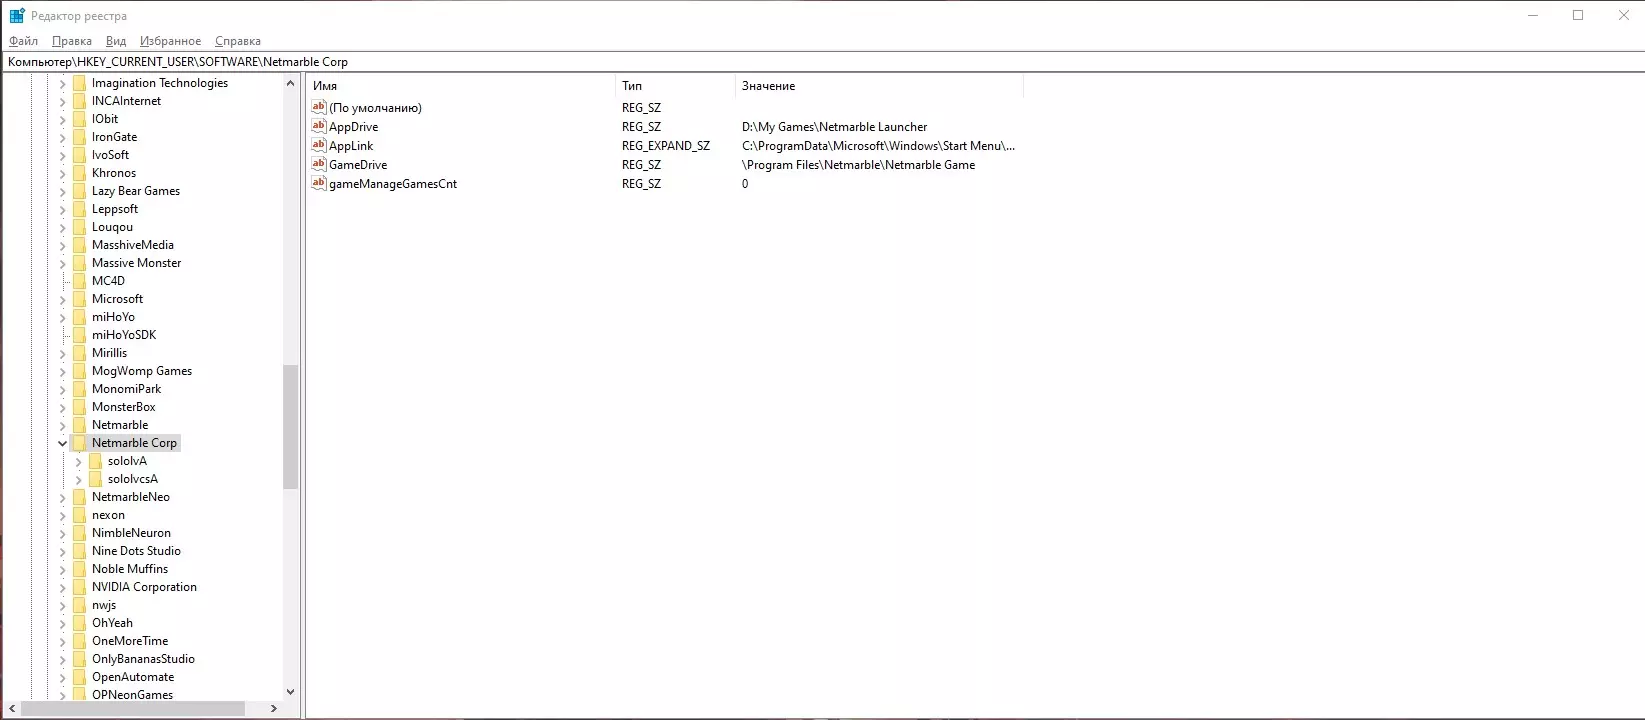Click the miHoYo folder icon
This screenshot has height=720, width=1645.
(x=79, y=317)
